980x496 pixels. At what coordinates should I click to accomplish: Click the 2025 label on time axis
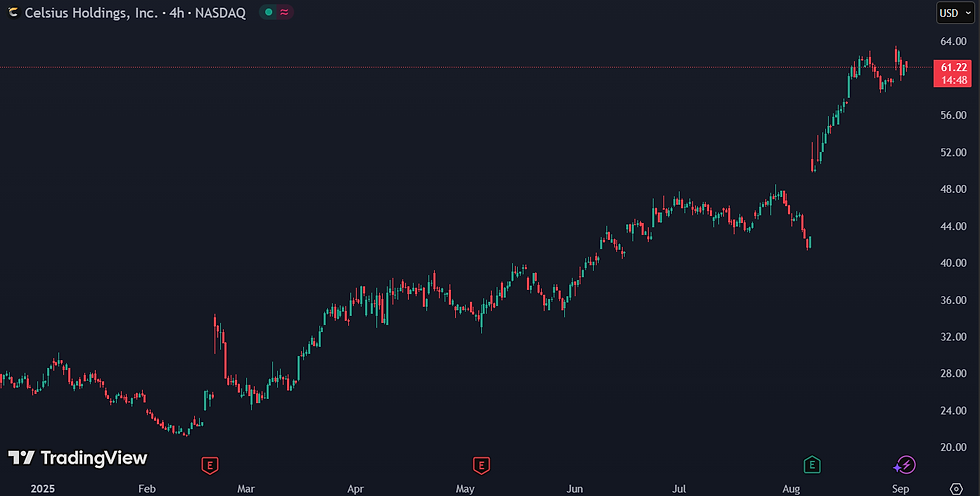tap(43, 489)
